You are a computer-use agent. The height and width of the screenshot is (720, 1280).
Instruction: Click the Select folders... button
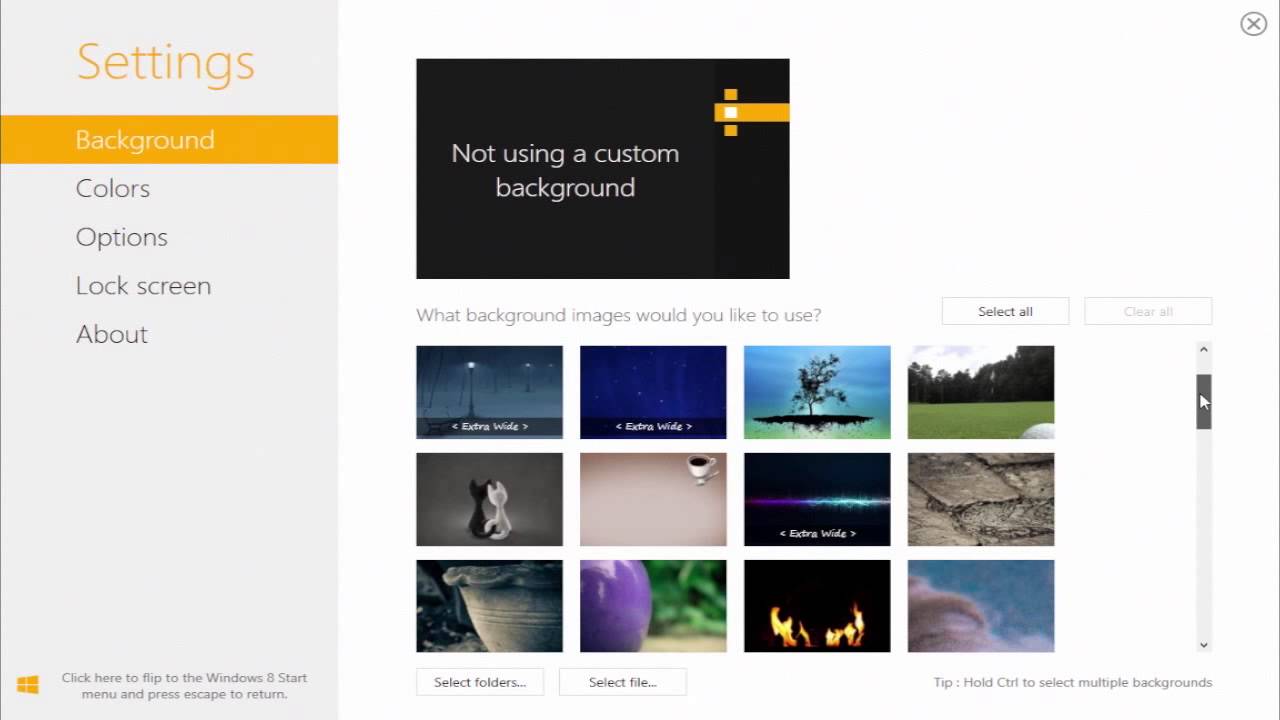(x=480, y=682)
